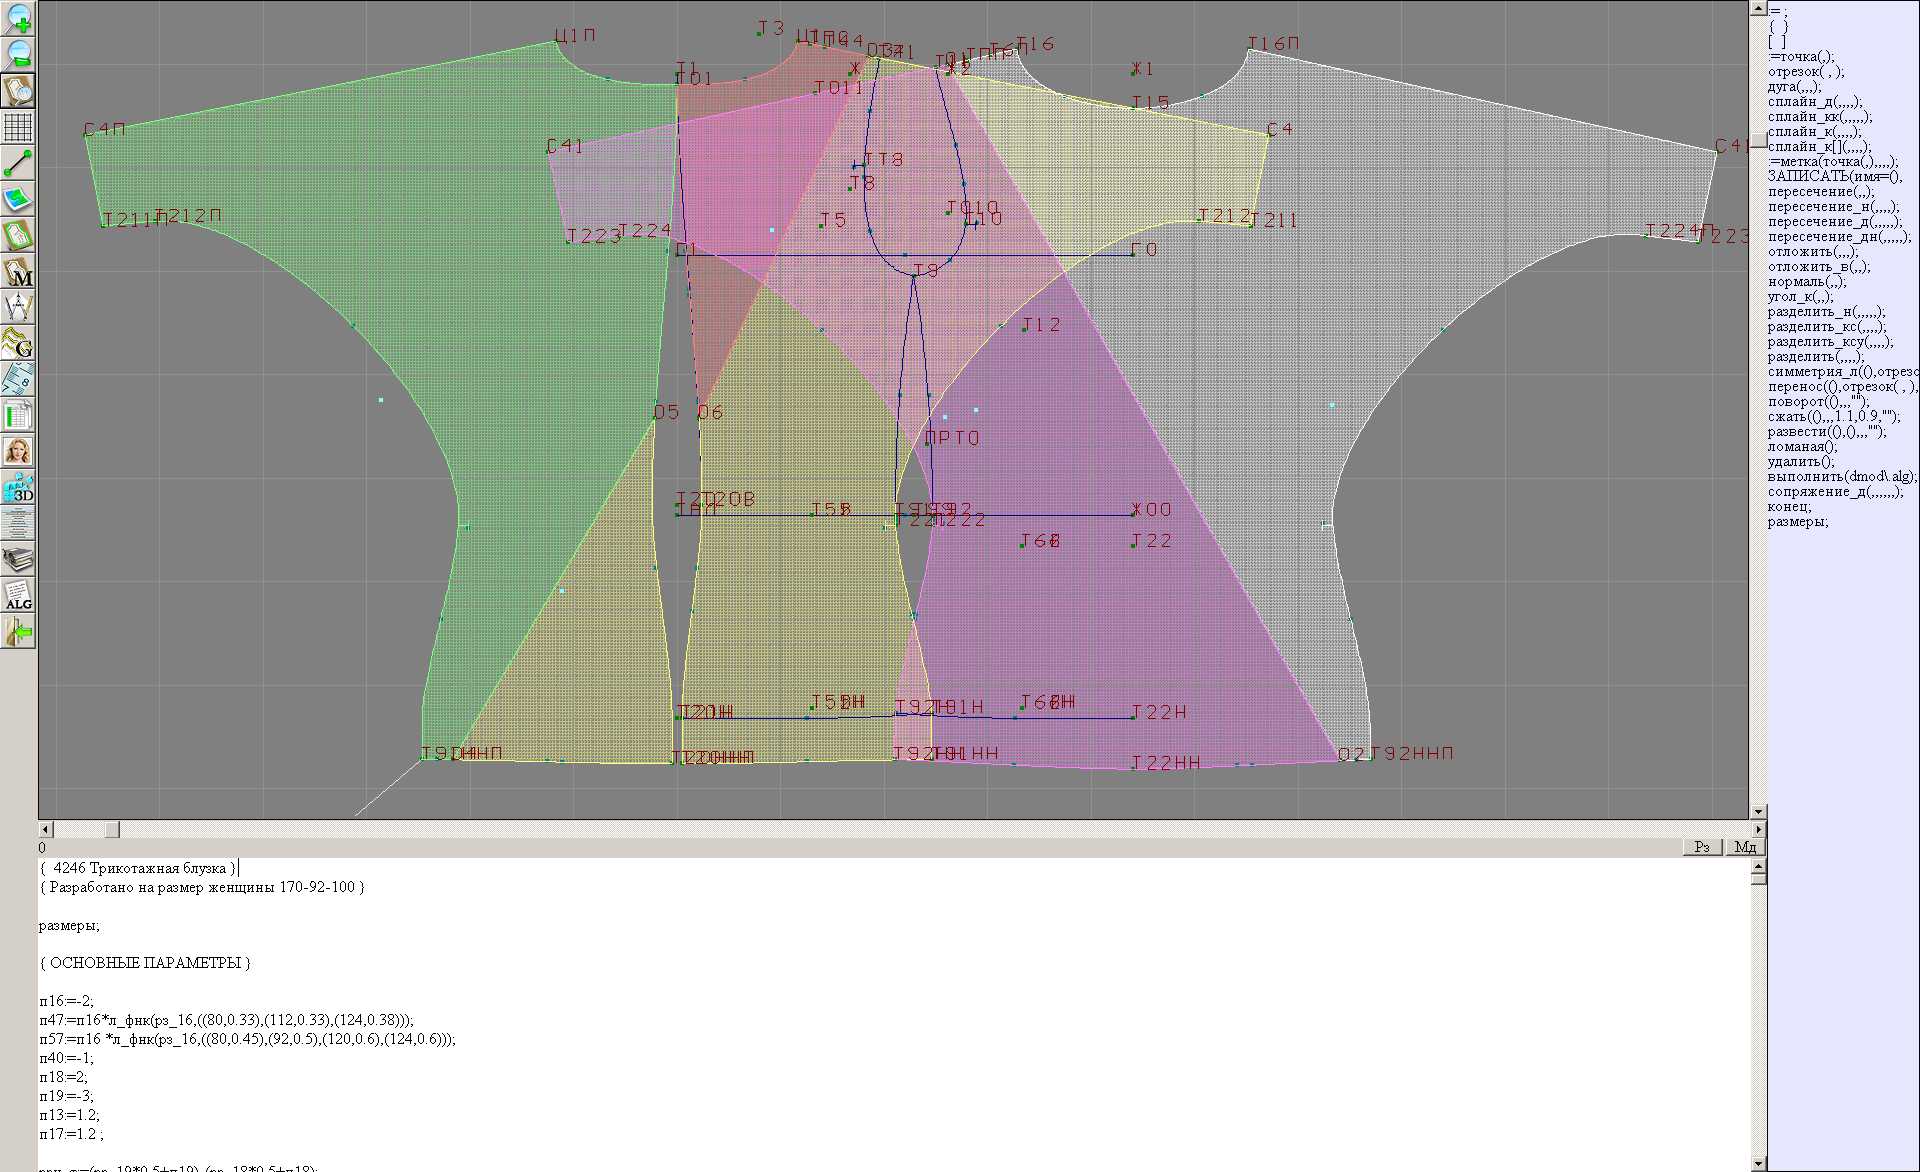Click the green arrow exit icon
Image resolution: width=1920 pixels, height=1172 pixels.
click(18, 631)
